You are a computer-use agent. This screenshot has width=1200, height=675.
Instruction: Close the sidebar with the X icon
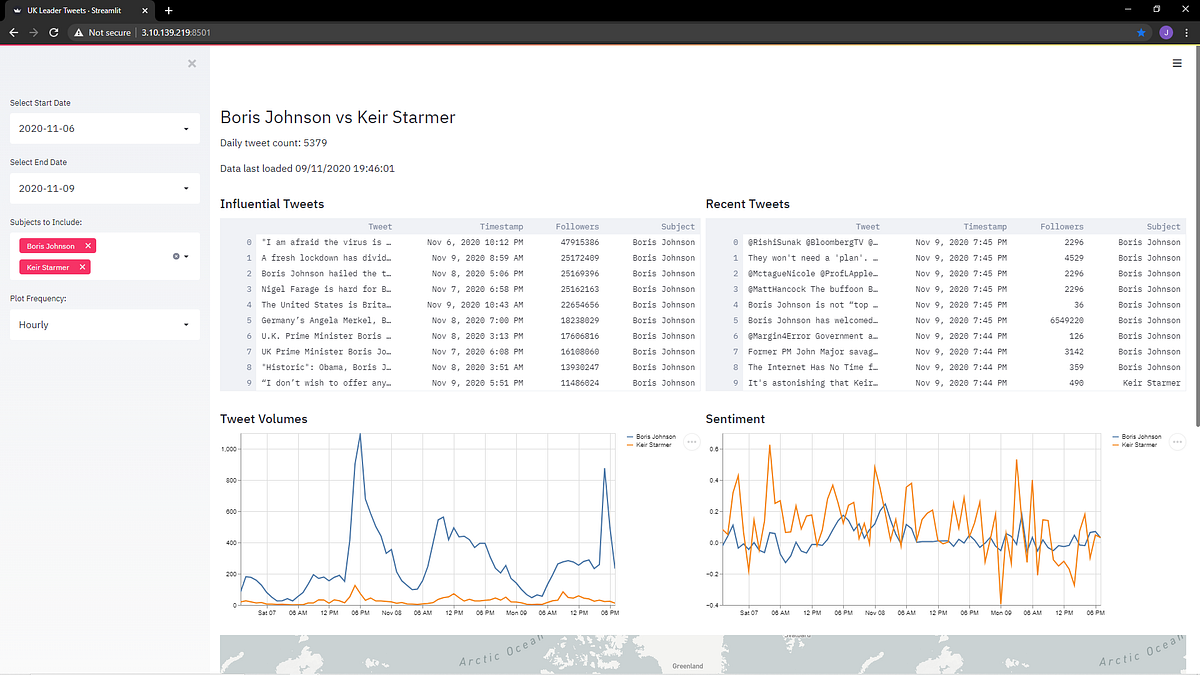[x=191, y=63]
